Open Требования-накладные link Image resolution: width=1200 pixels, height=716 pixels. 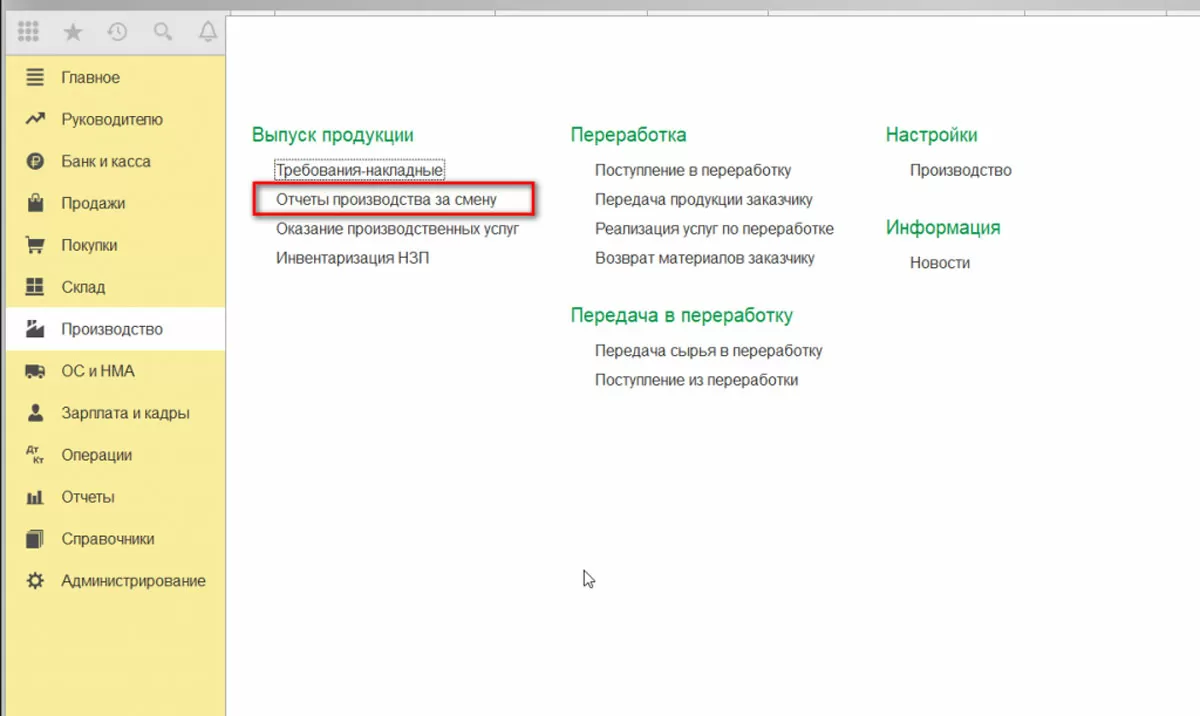359,170
